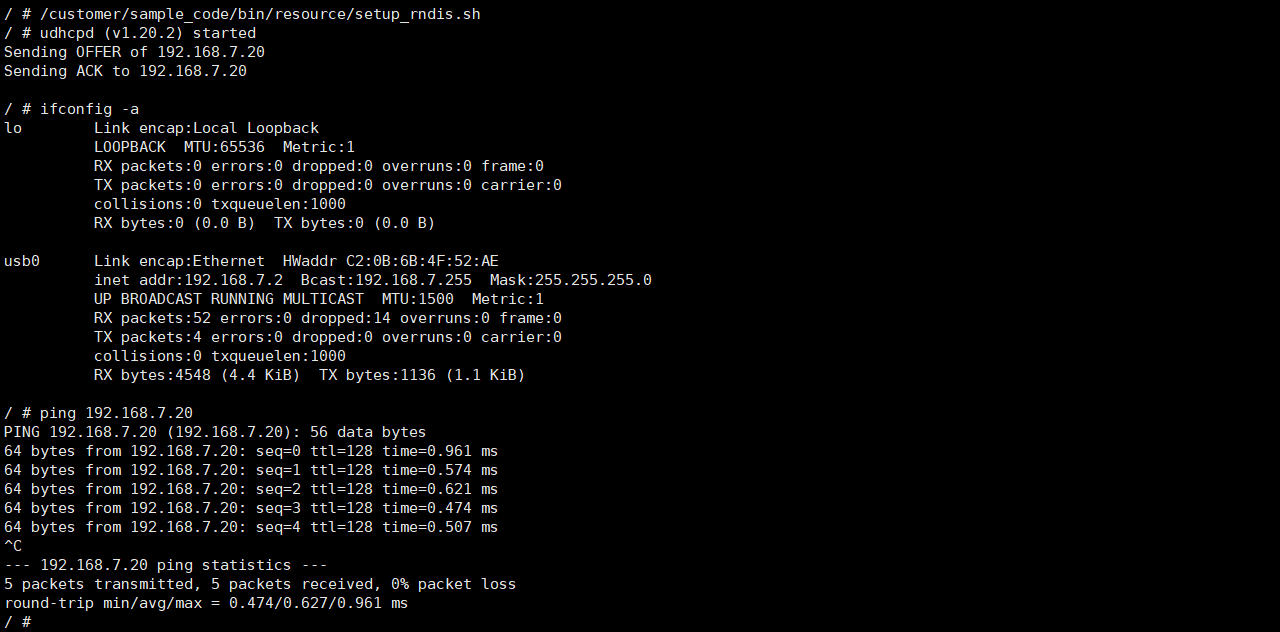Click the LOOPBACK MTU:65536 text

pyautogui.click(x=180, y=147)
